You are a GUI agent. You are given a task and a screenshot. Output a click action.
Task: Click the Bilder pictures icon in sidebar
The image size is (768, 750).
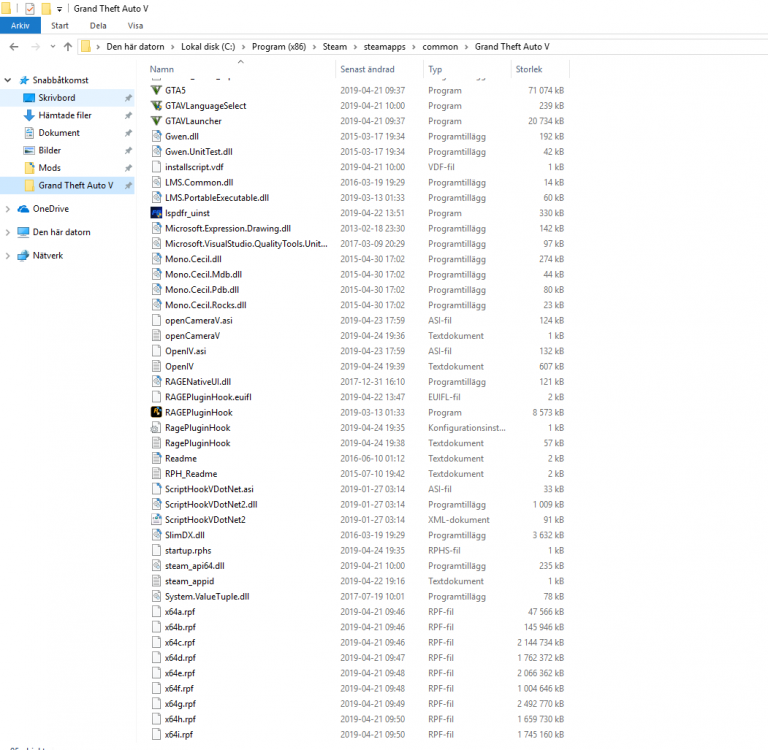pyautogui.click(x=29, y=150)
